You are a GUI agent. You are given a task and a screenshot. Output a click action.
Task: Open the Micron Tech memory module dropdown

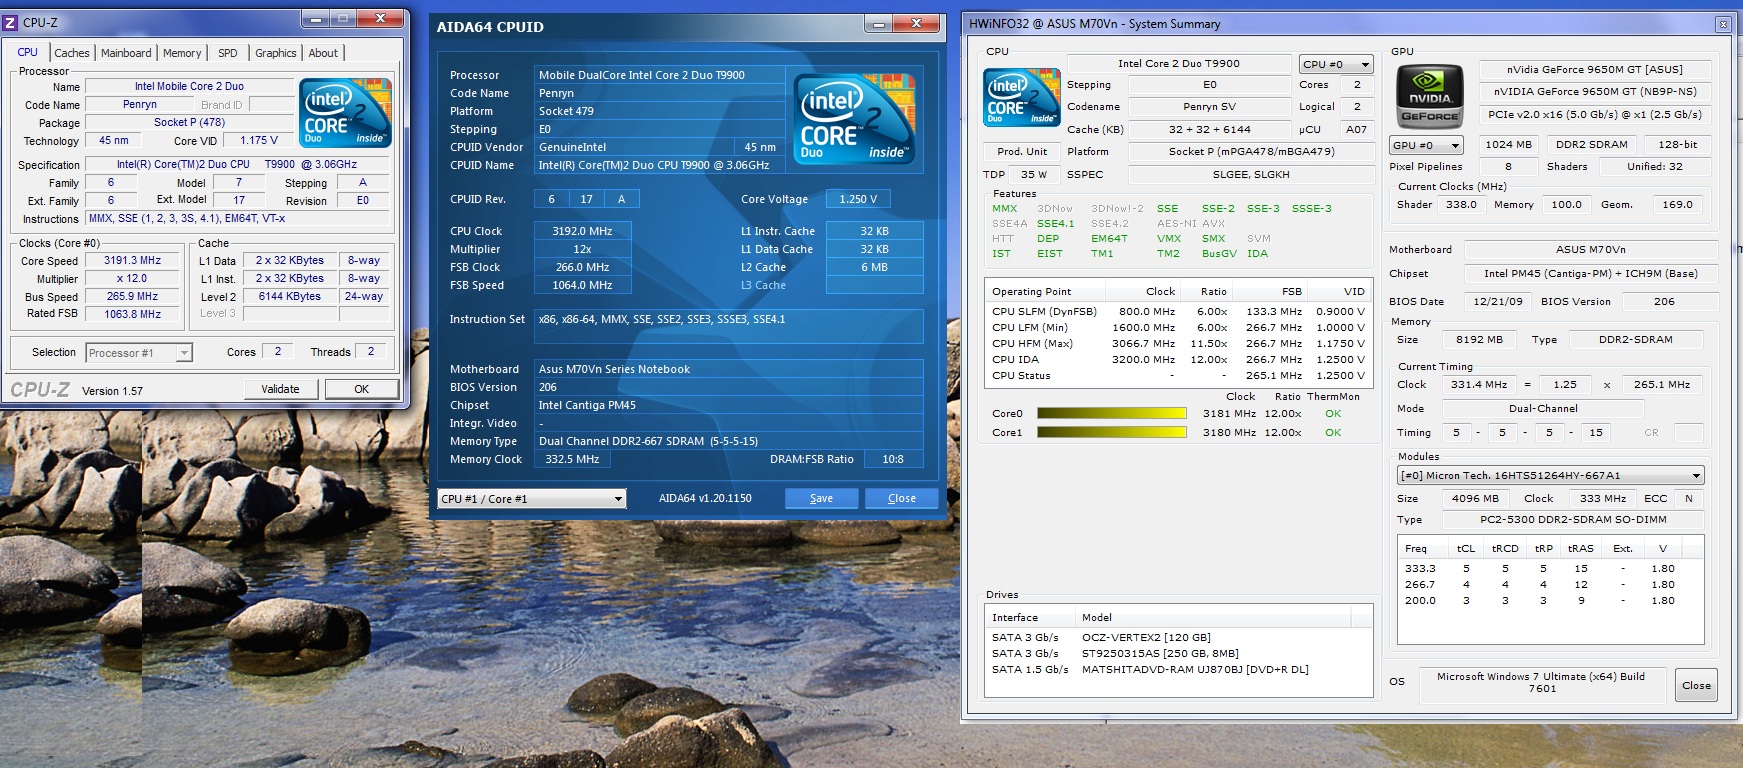pyautogui.click(x=1550, y=476)
